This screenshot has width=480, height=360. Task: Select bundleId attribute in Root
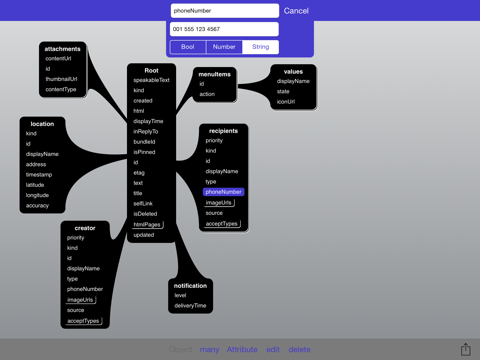pyautogui.click(x=144, y=142)
